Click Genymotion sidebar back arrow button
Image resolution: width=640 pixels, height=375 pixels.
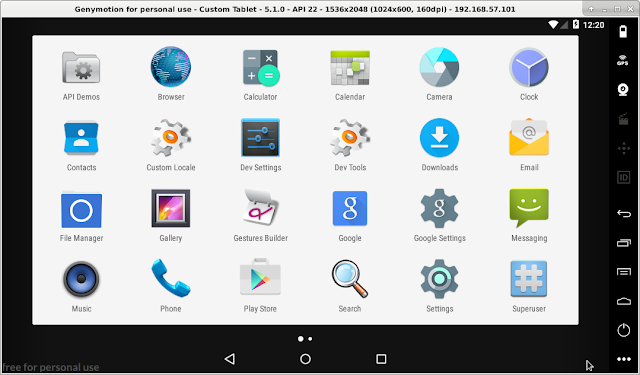(624, 213)
